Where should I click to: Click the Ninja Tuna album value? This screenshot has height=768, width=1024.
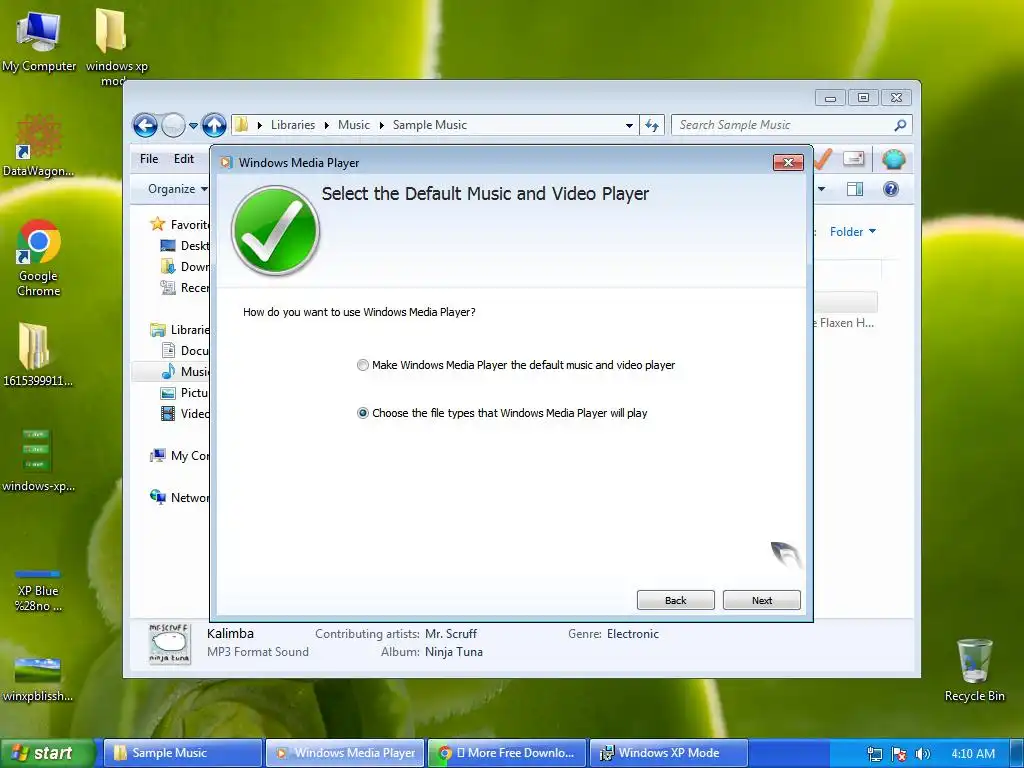pyautogui.click(x=453, y=652)
